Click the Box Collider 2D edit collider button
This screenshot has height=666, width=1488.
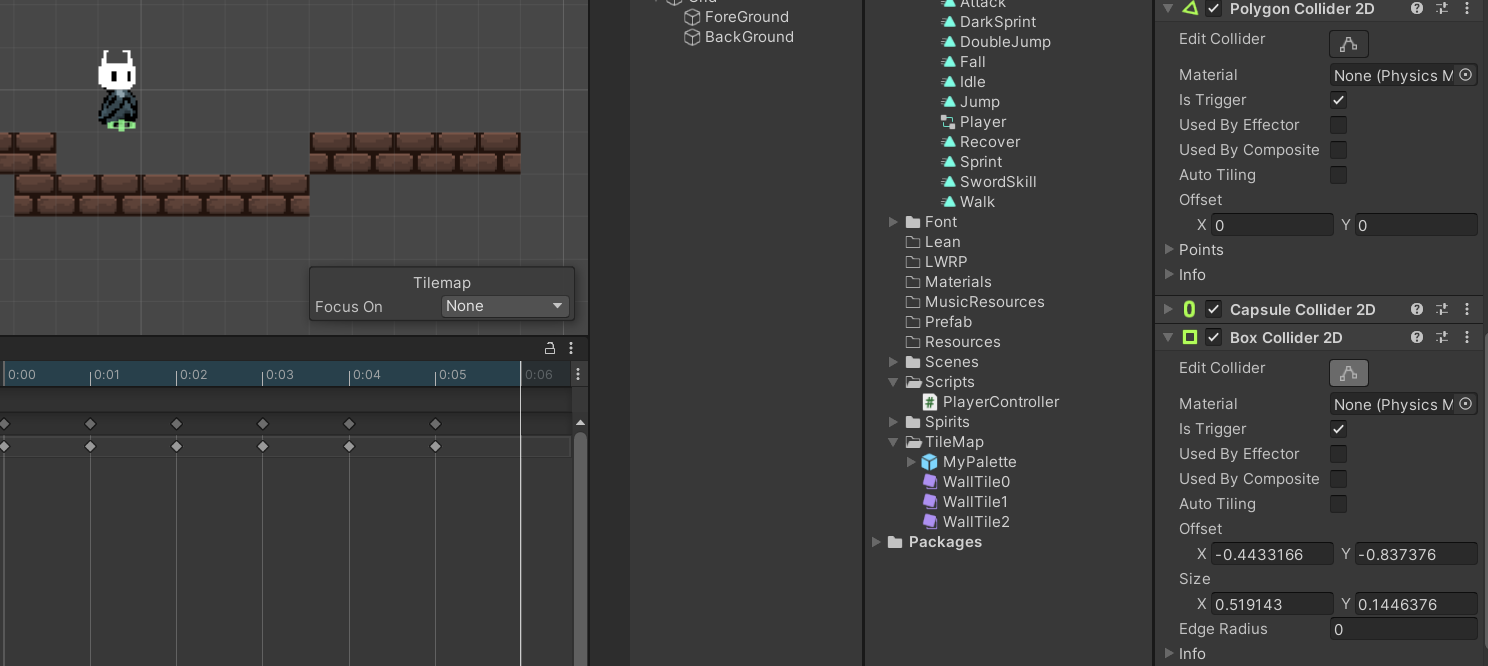(1348, 373)
